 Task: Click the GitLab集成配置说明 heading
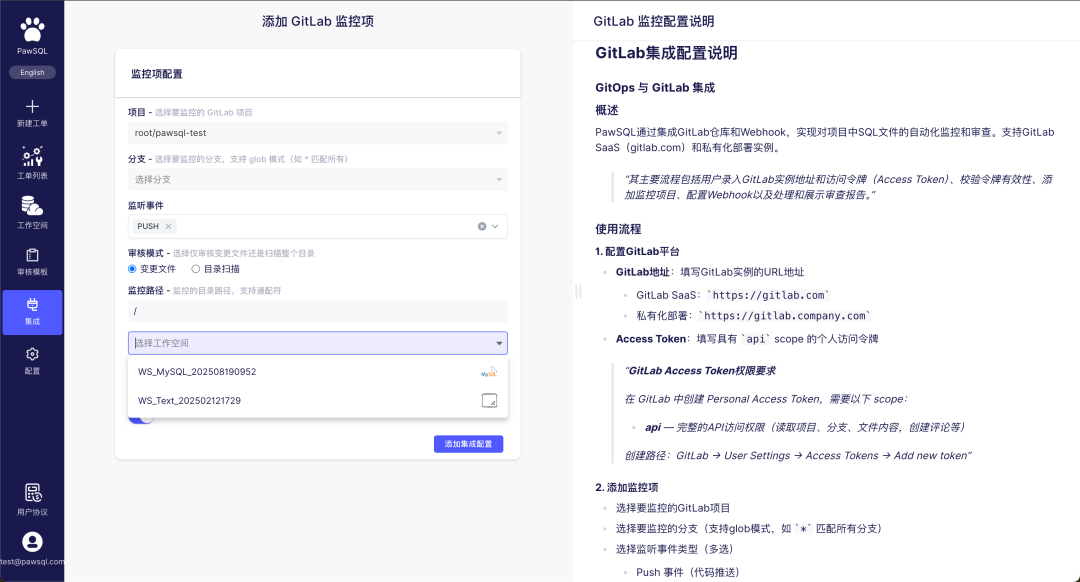point(666,53)
